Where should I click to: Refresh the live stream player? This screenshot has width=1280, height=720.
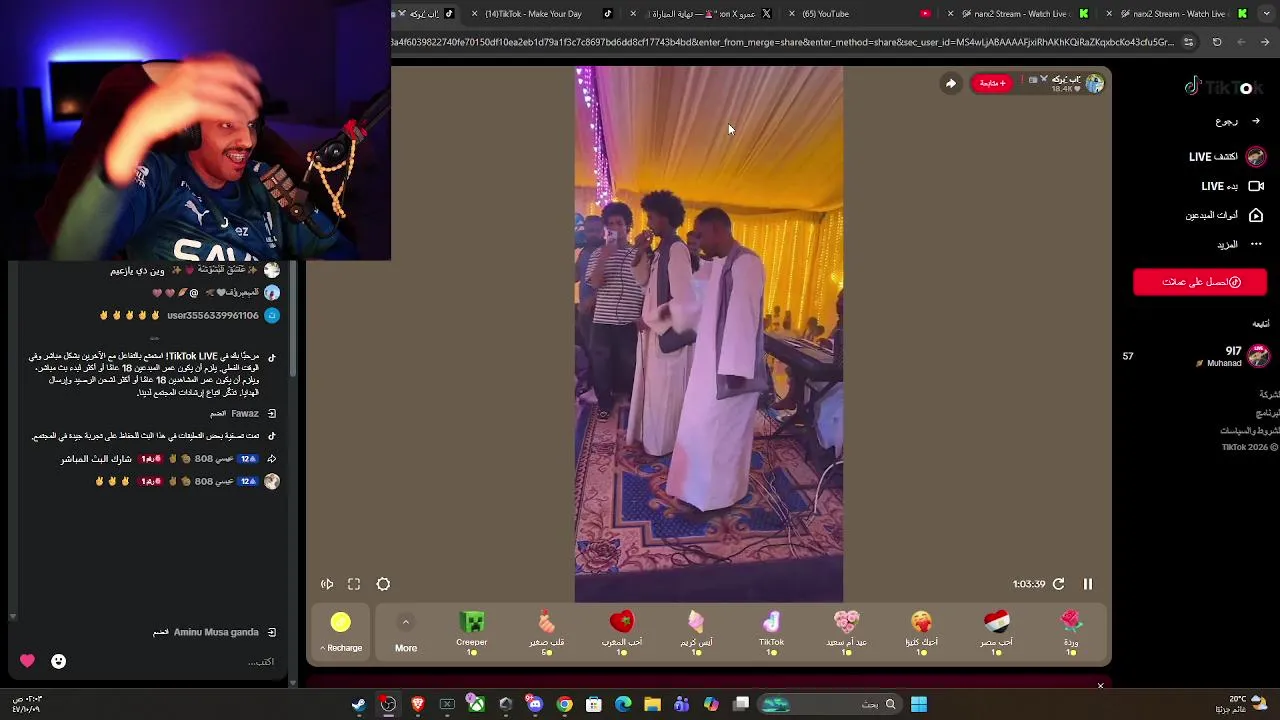click(1058, 584)
